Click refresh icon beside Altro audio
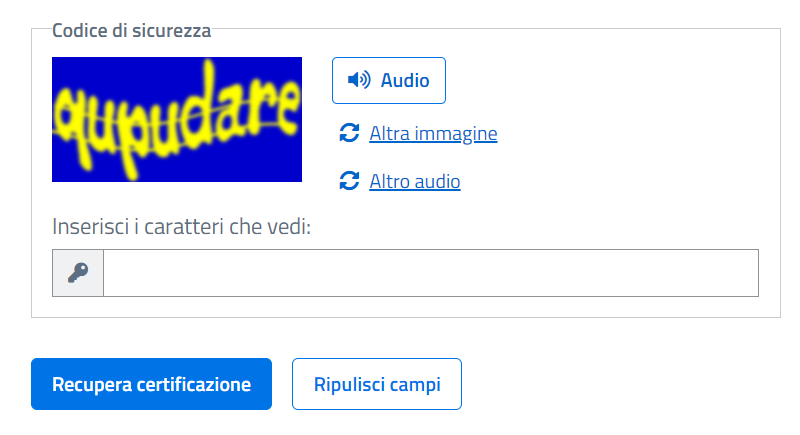800x435 pixels. click(x=349, y=181)
